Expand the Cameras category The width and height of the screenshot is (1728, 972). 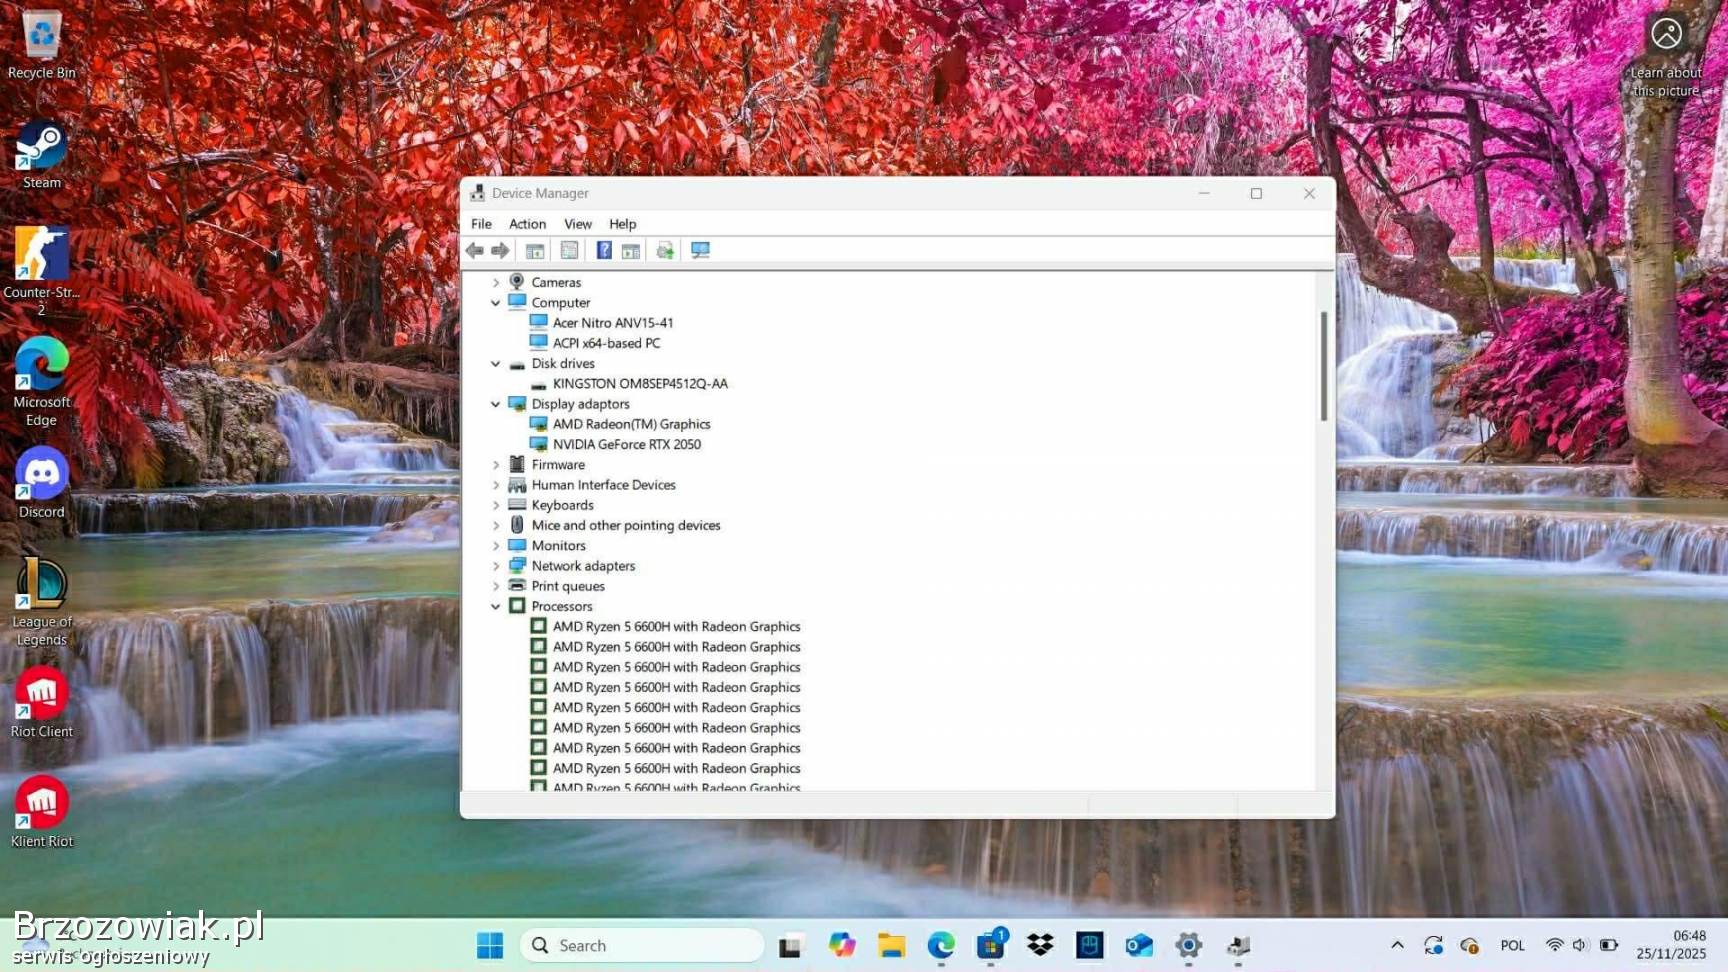tap(496, 283)
